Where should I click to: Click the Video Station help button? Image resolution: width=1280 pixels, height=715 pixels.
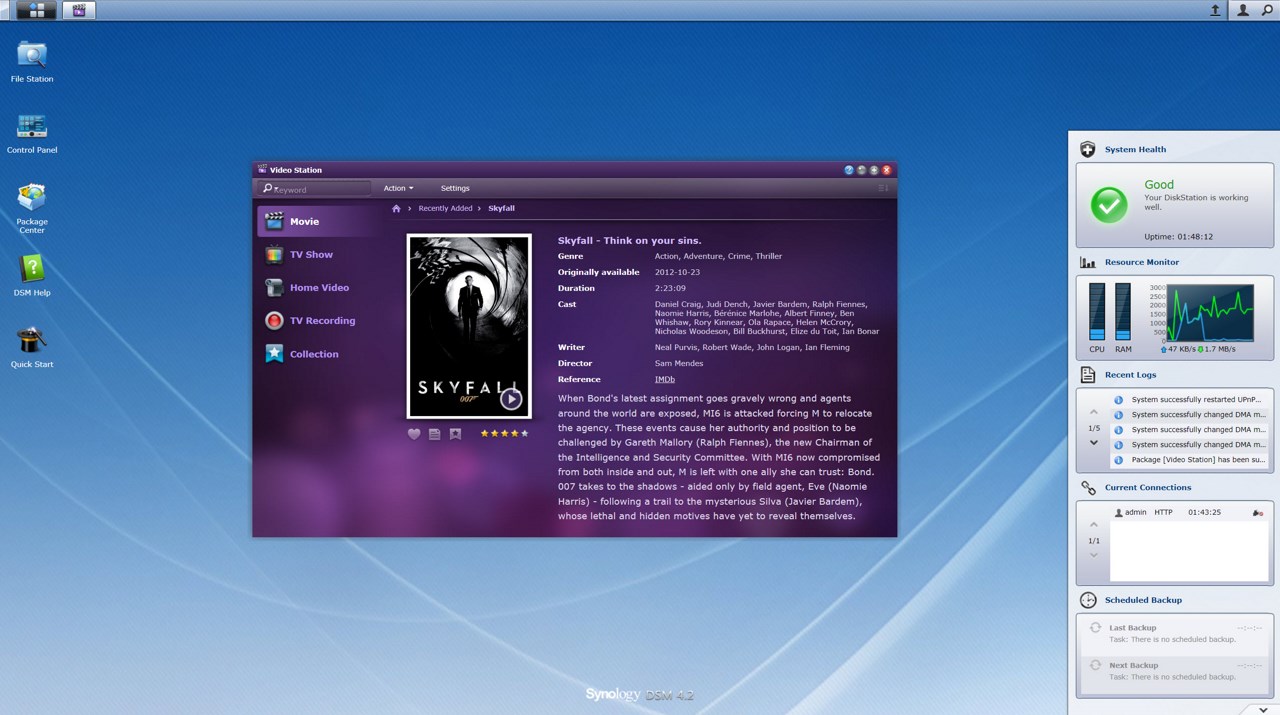coord(849,170)
